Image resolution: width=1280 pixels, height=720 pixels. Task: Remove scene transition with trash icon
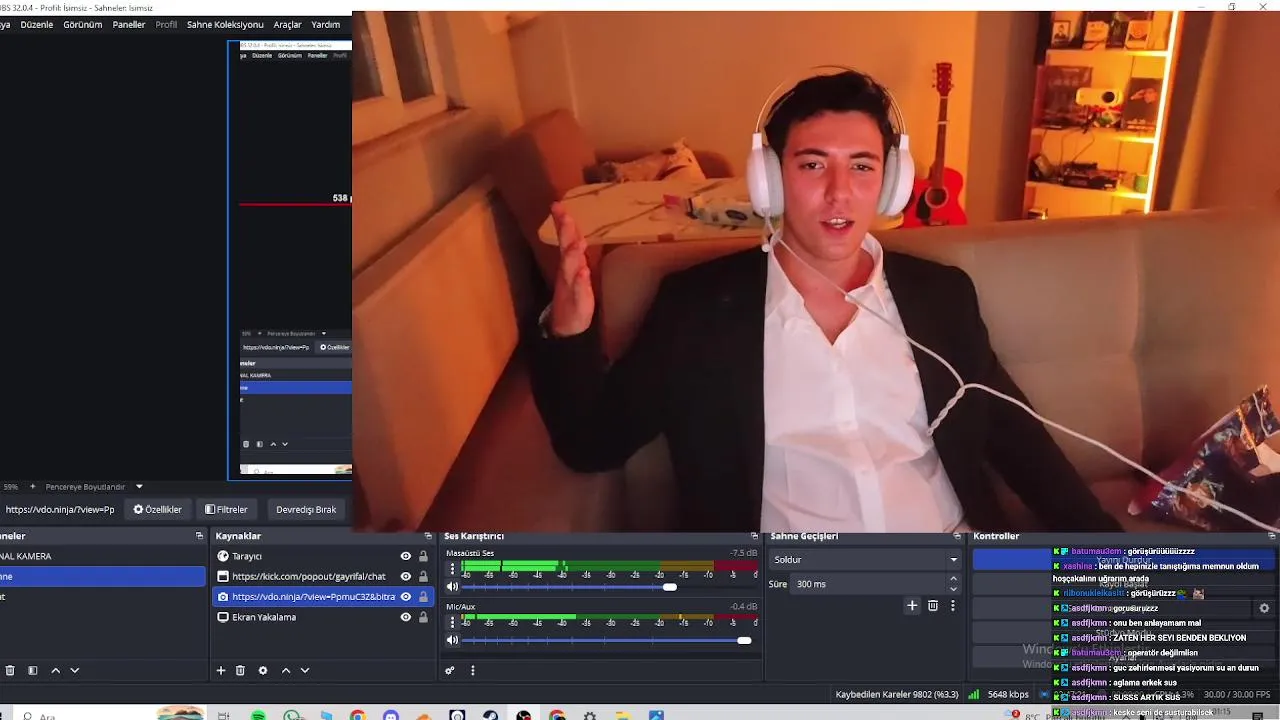[x=933, y=605]
